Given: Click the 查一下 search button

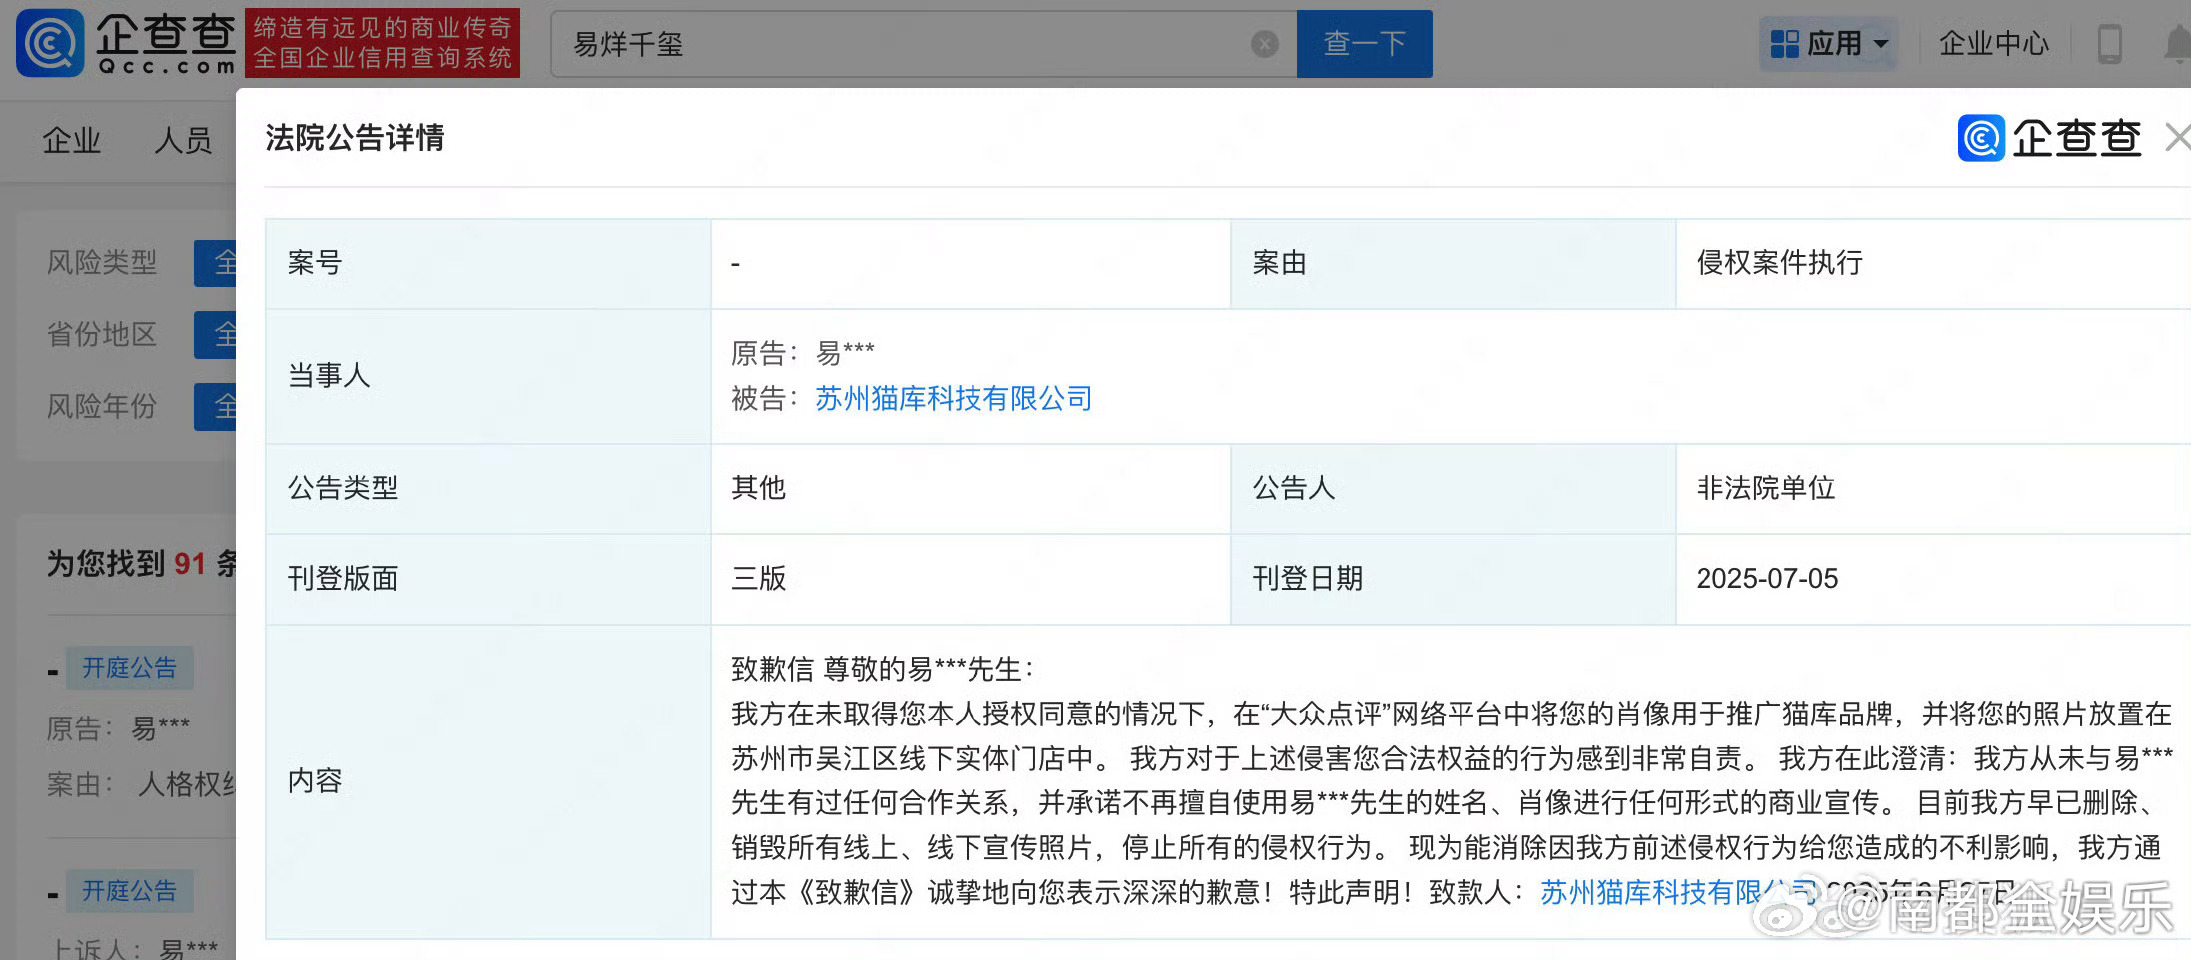Looking at the screenshot, I should click(x=1365, y=44).
